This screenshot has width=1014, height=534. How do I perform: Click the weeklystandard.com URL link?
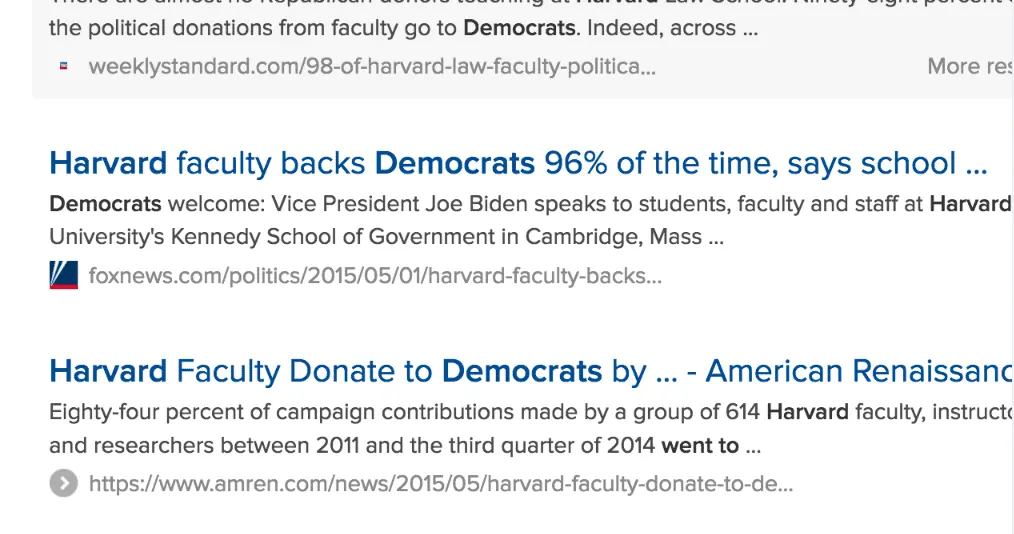tap(372, 66)
